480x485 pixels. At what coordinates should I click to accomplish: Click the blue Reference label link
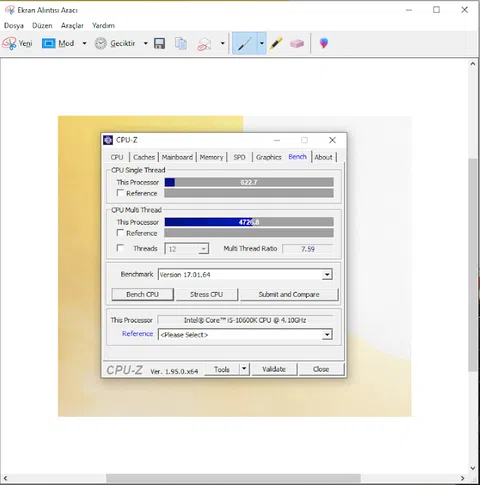137,334
